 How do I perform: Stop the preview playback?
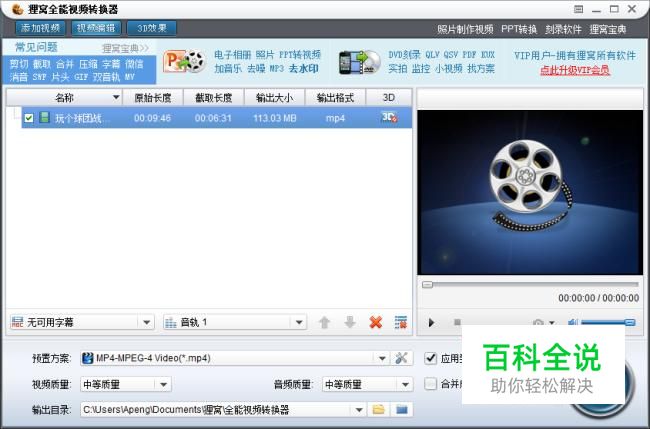(x=457, y=322)
